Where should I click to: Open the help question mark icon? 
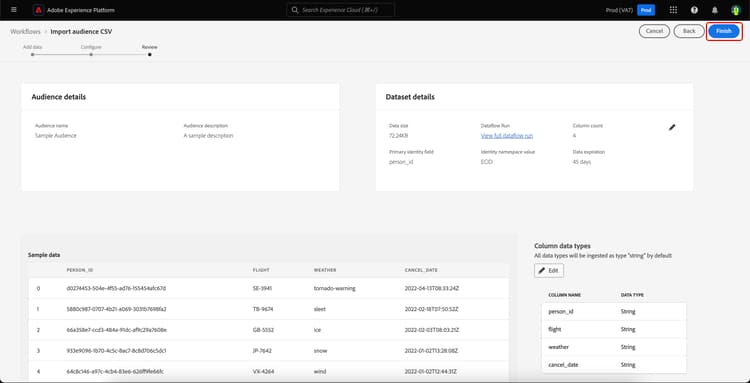click(x=694, y=10)
